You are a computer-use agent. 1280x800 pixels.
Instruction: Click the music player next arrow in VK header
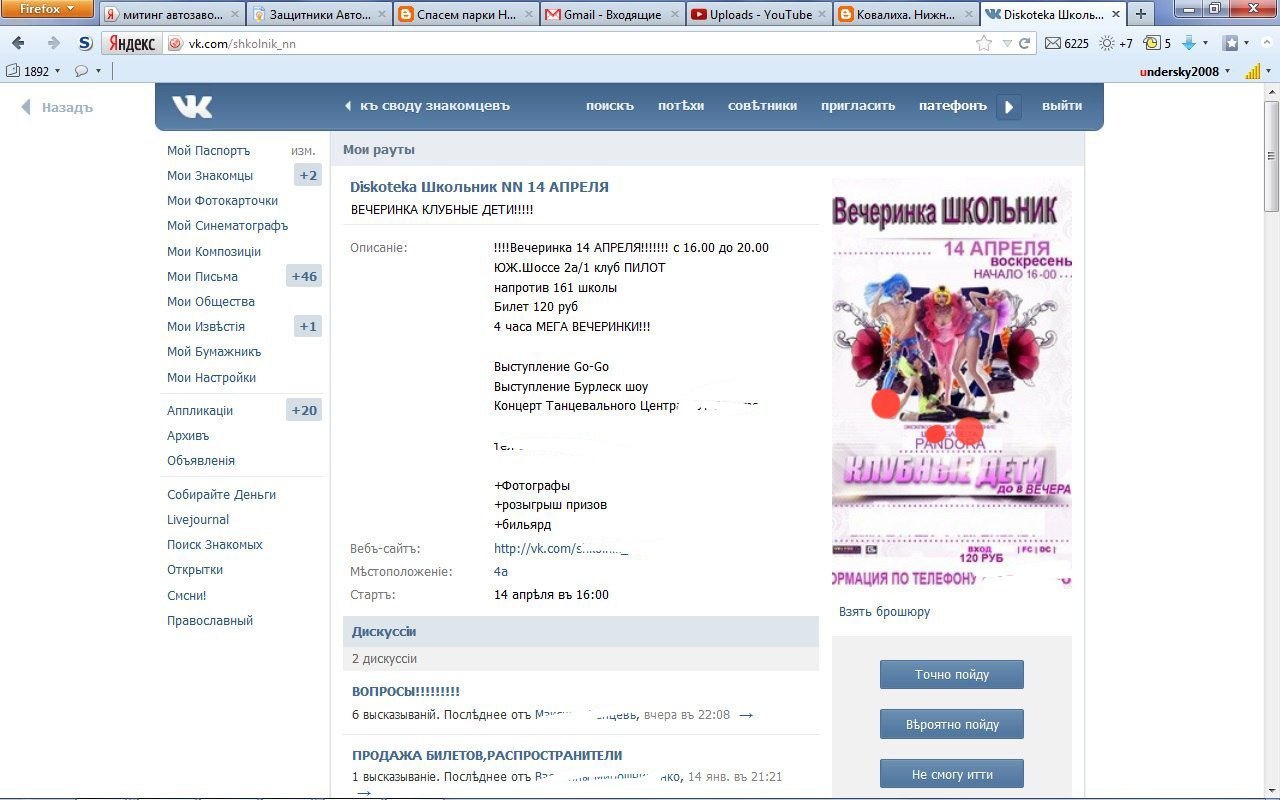point(1009,106)
